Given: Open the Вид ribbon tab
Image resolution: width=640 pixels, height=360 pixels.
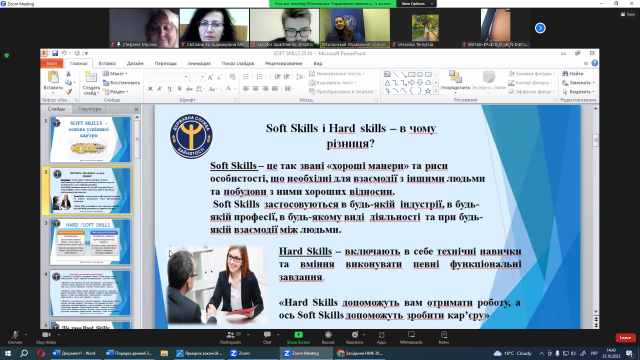Looking at the screenshot, I should (x=318, y=63).
